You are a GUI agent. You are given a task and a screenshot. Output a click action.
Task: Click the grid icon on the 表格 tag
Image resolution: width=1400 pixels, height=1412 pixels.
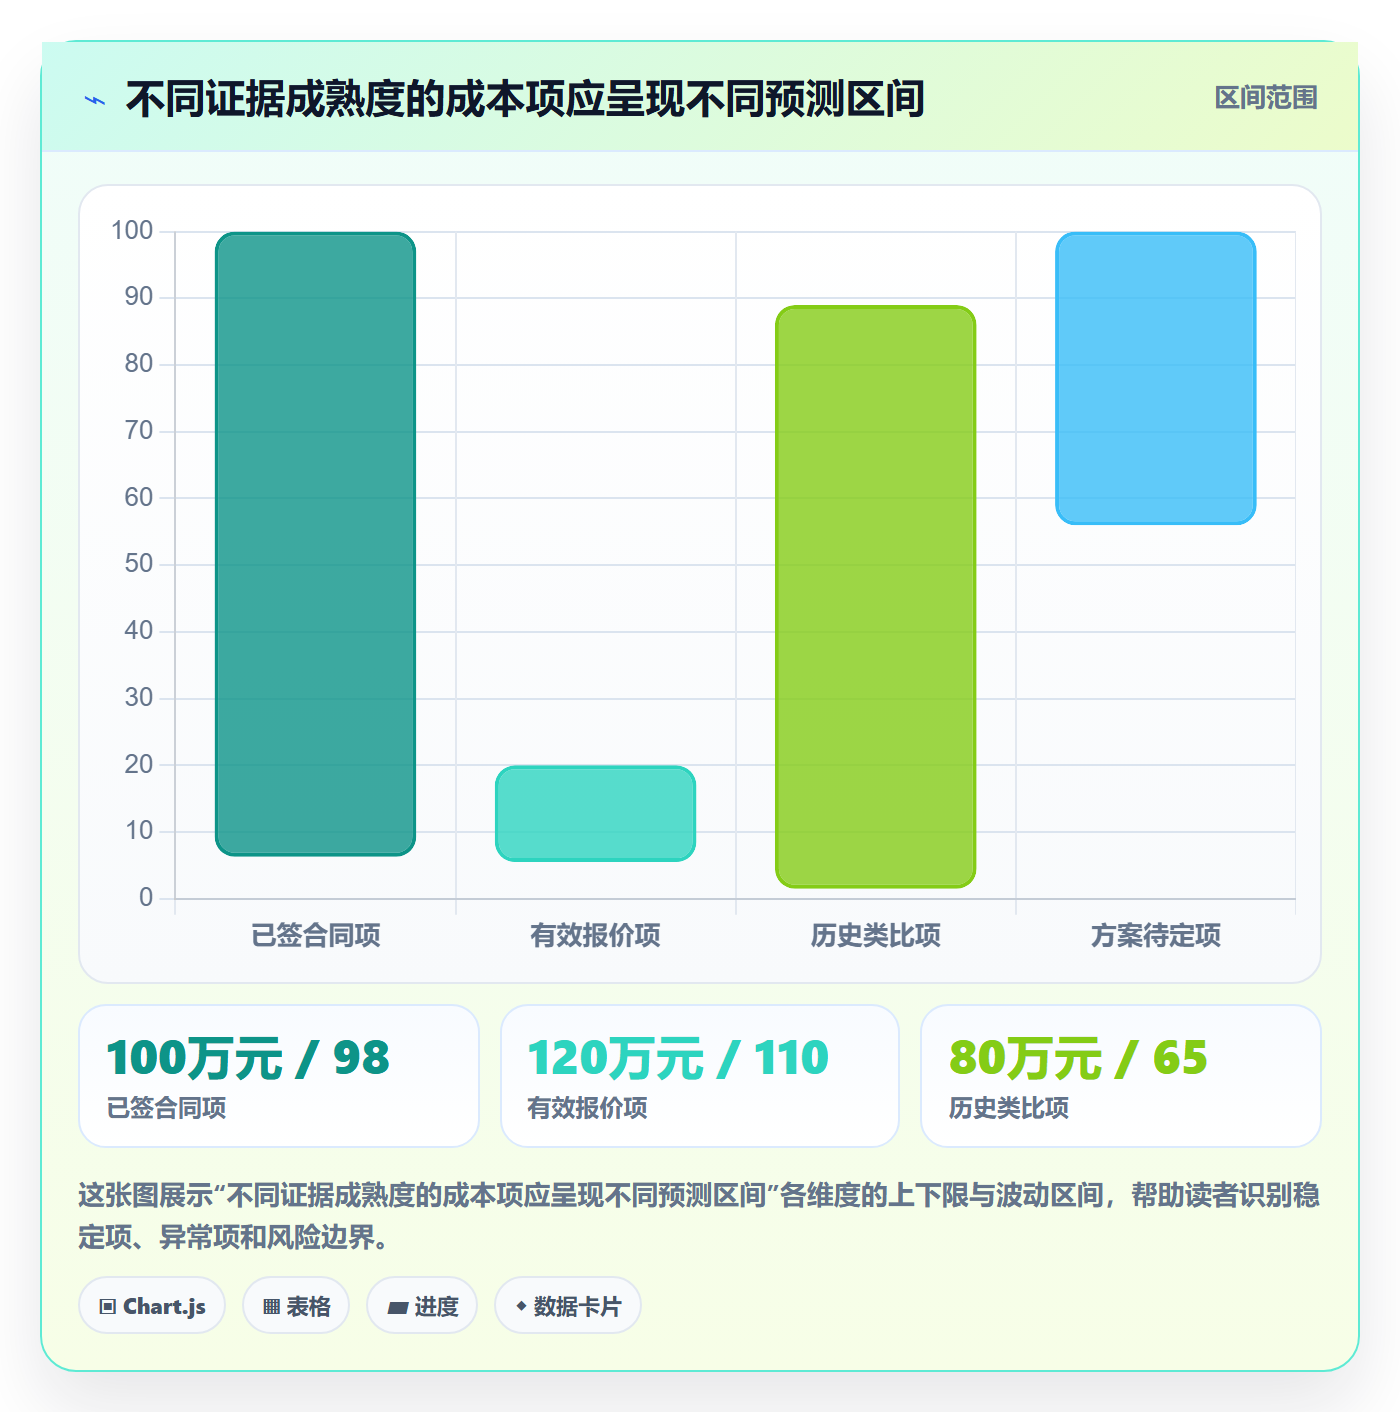[x=271, y=1306]
